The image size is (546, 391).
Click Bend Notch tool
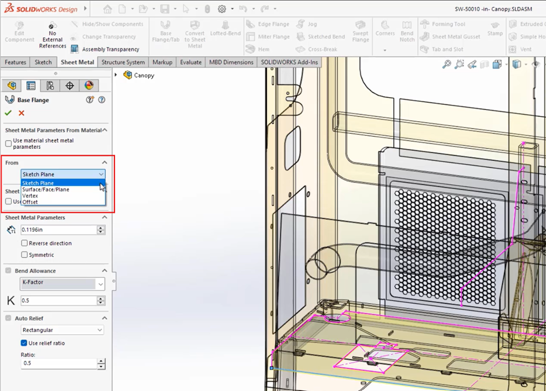coord(407,32)
